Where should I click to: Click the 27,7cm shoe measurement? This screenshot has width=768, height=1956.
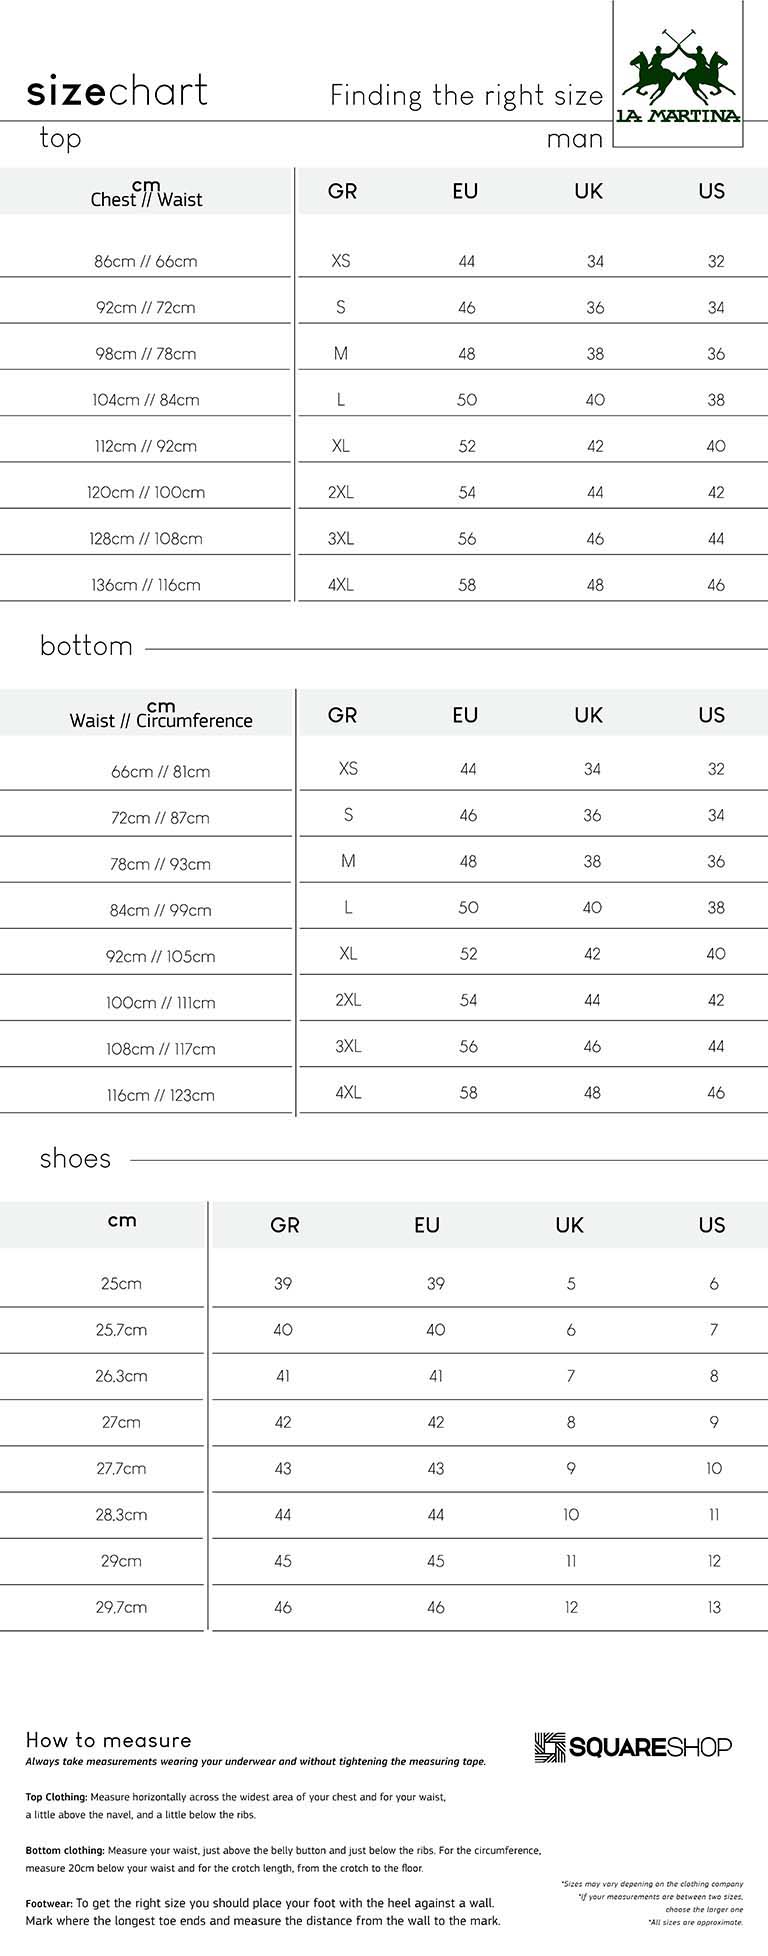pos(121,1468)
